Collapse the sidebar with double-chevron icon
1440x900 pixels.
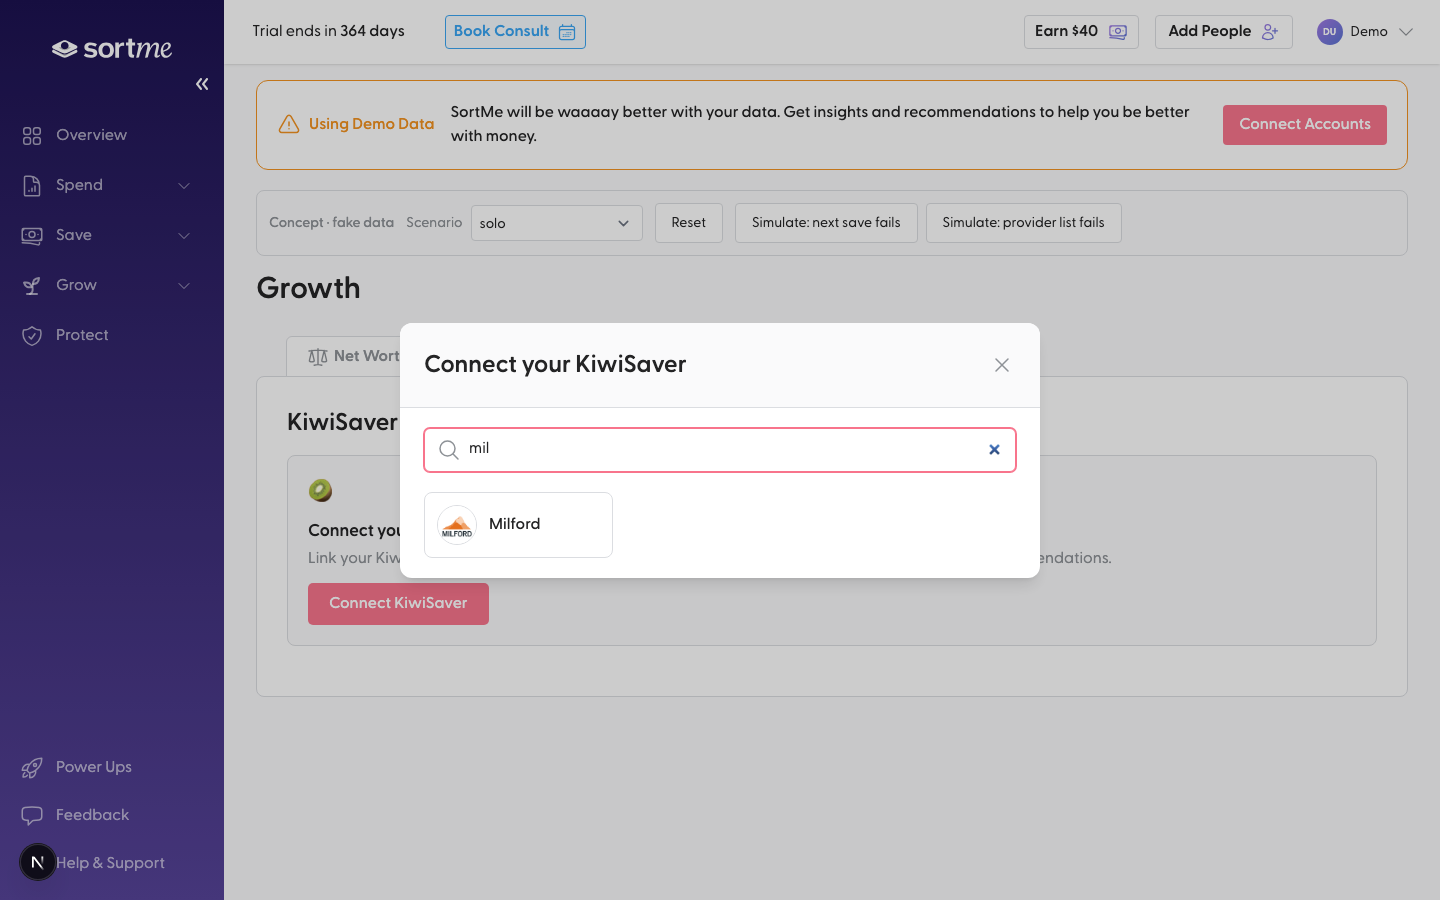point(202,84)
